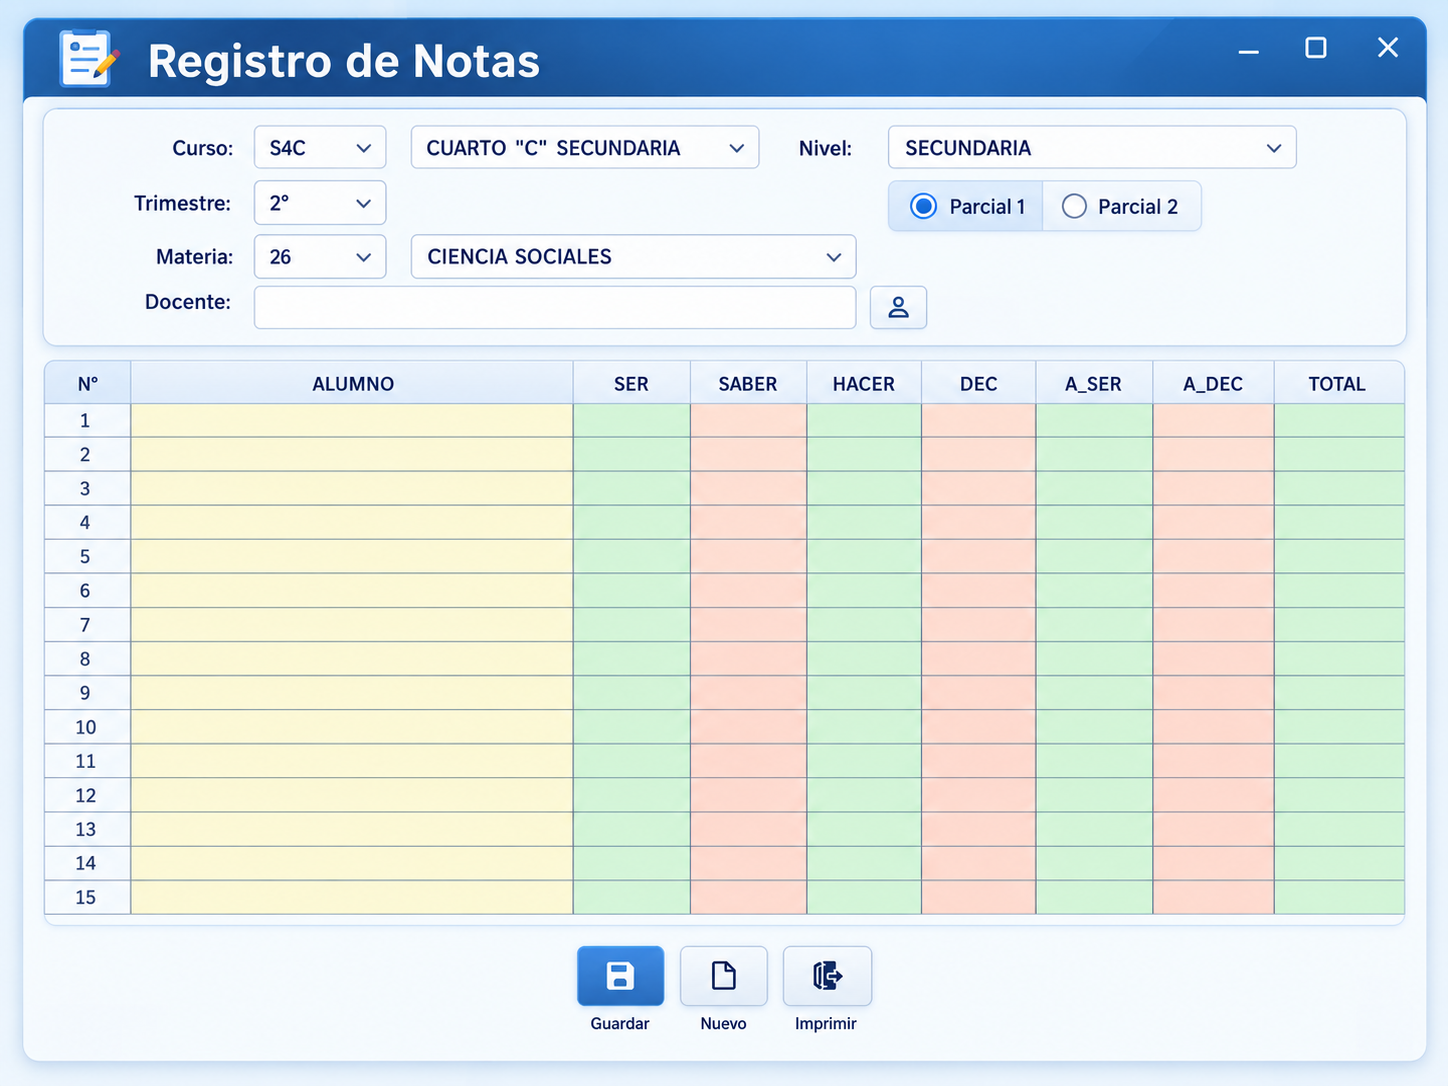Open the Trimestre 2° dropdown
This screenshot has width=1448, height=1086.
[x=320, y=203]
